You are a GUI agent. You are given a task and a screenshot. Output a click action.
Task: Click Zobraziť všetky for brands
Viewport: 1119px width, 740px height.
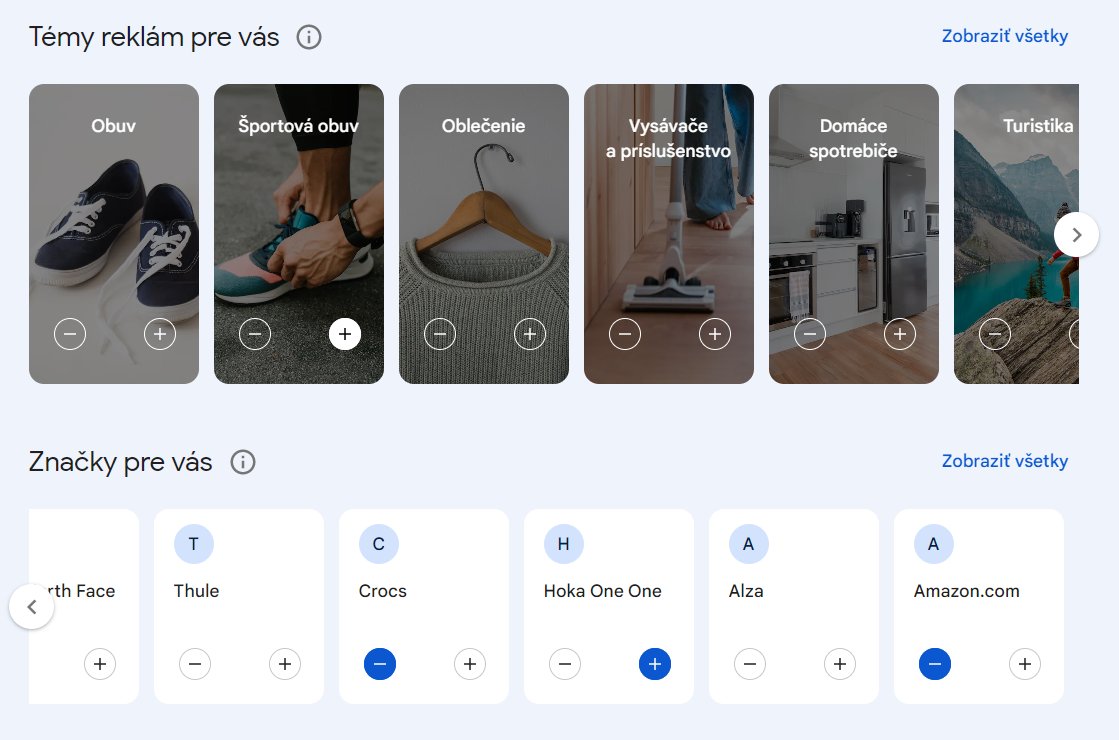coord(1005,461)
